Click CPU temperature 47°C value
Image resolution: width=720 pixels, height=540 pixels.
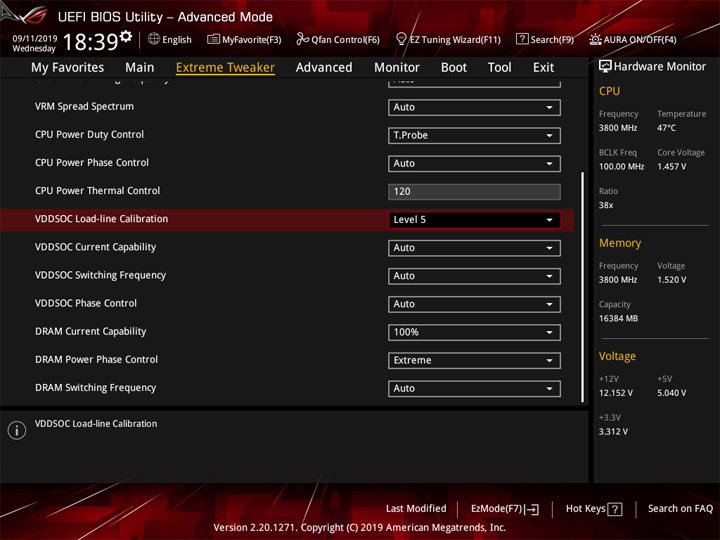[666, 128]
